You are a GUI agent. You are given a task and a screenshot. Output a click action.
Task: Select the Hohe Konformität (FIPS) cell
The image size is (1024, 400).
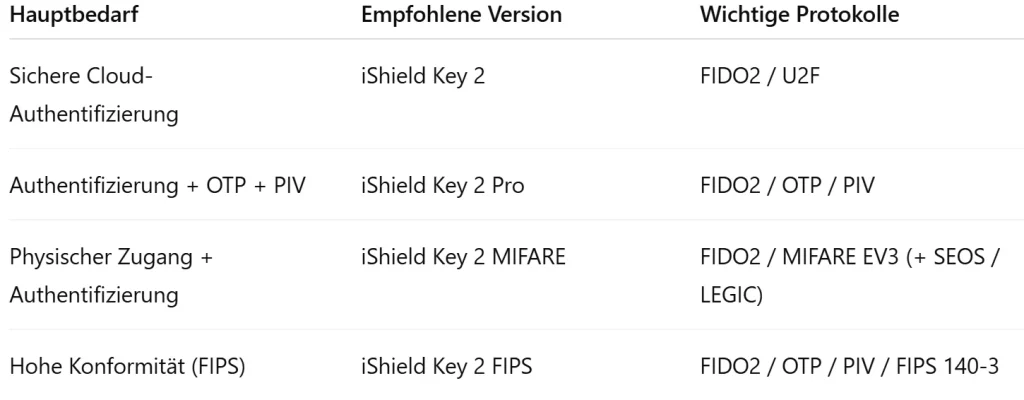tap(127, 367)
